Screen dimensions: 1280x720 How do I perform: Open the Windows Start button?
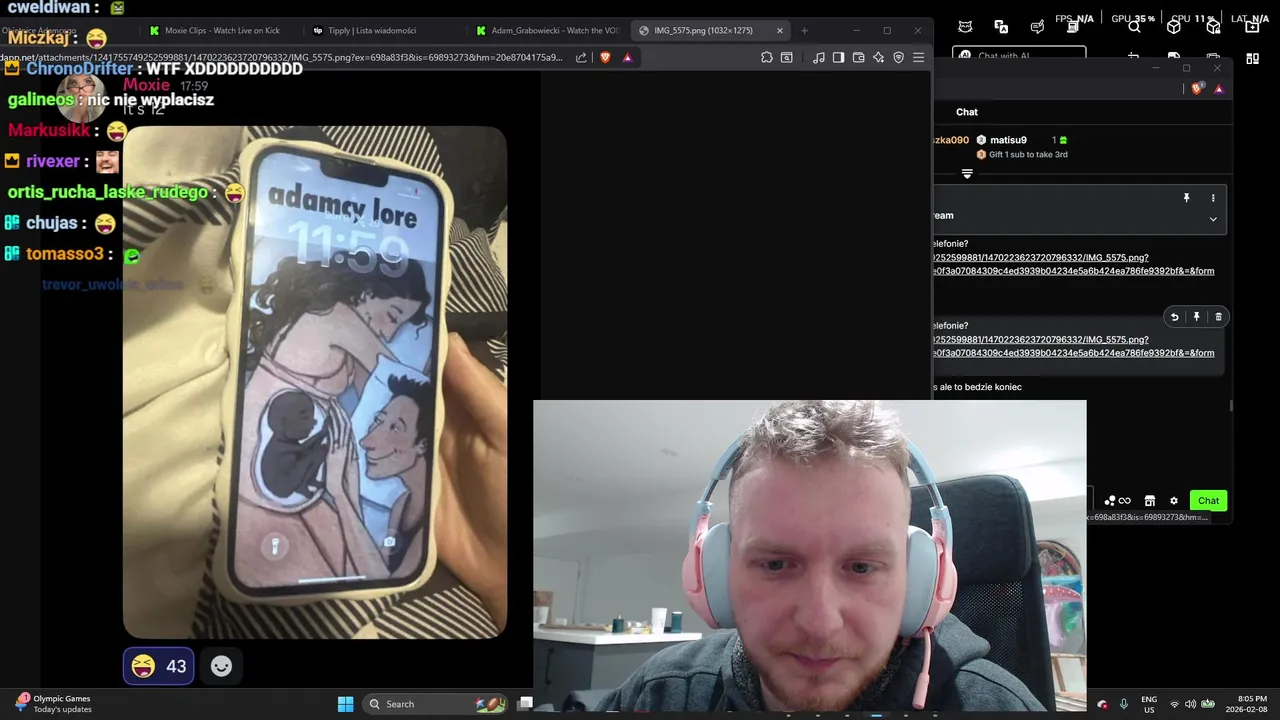coord(345,704)
